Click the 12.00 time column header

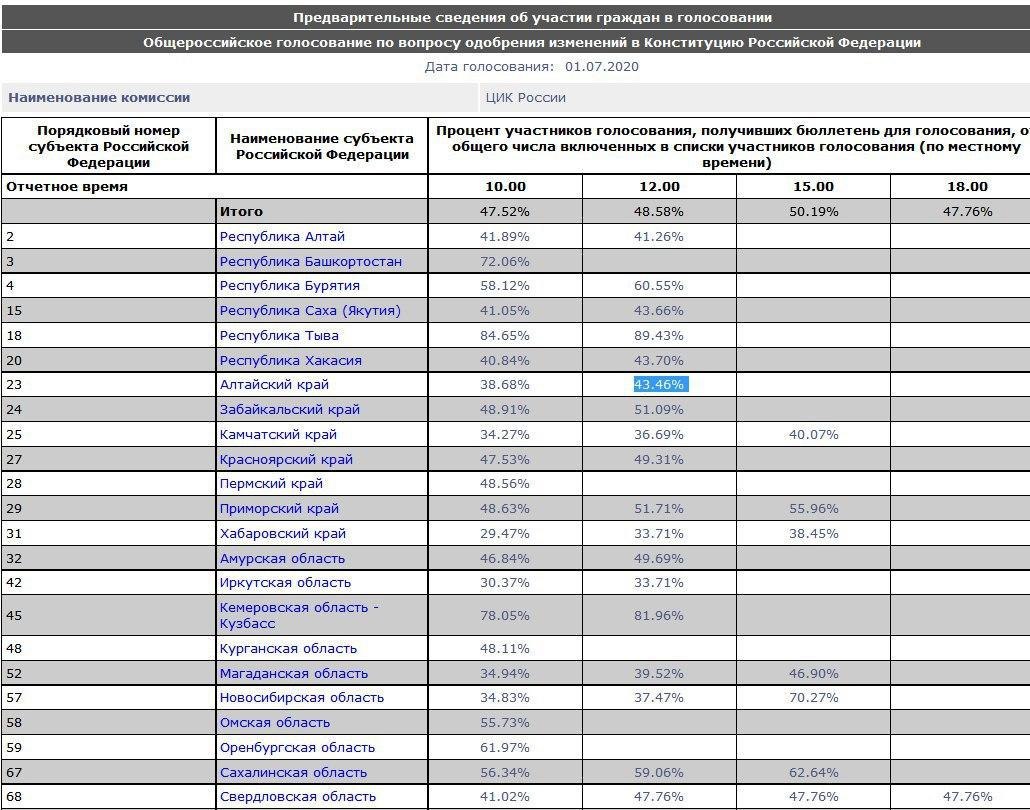660,187
